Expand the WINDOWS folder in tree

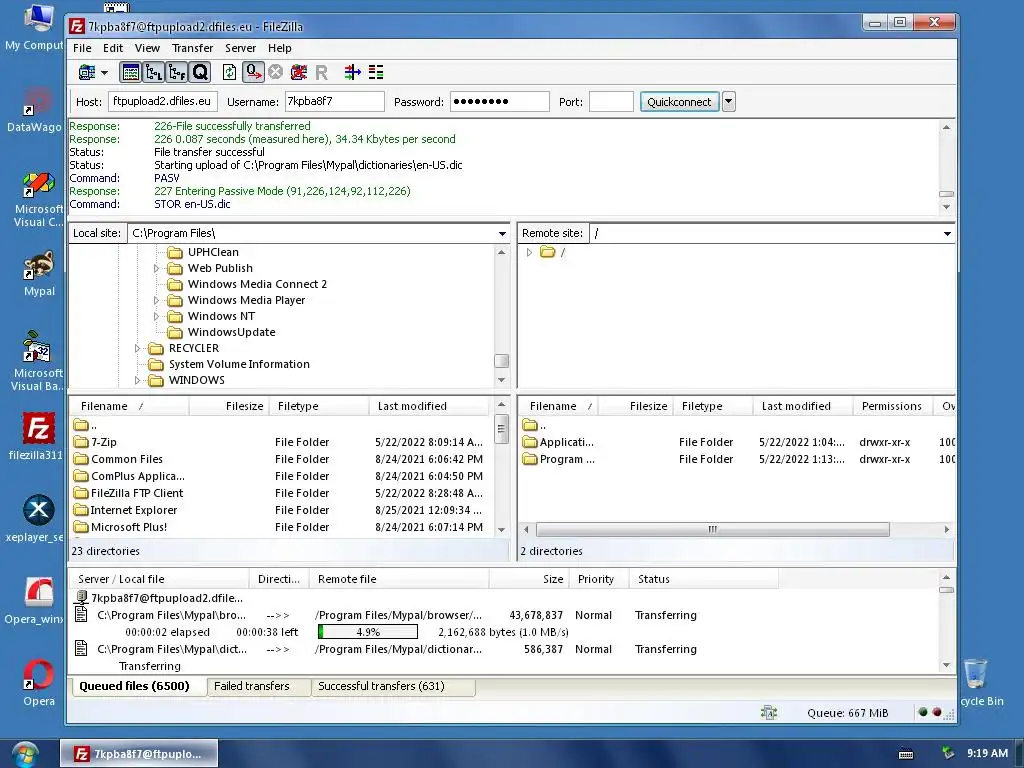click(x=137, y=380)
